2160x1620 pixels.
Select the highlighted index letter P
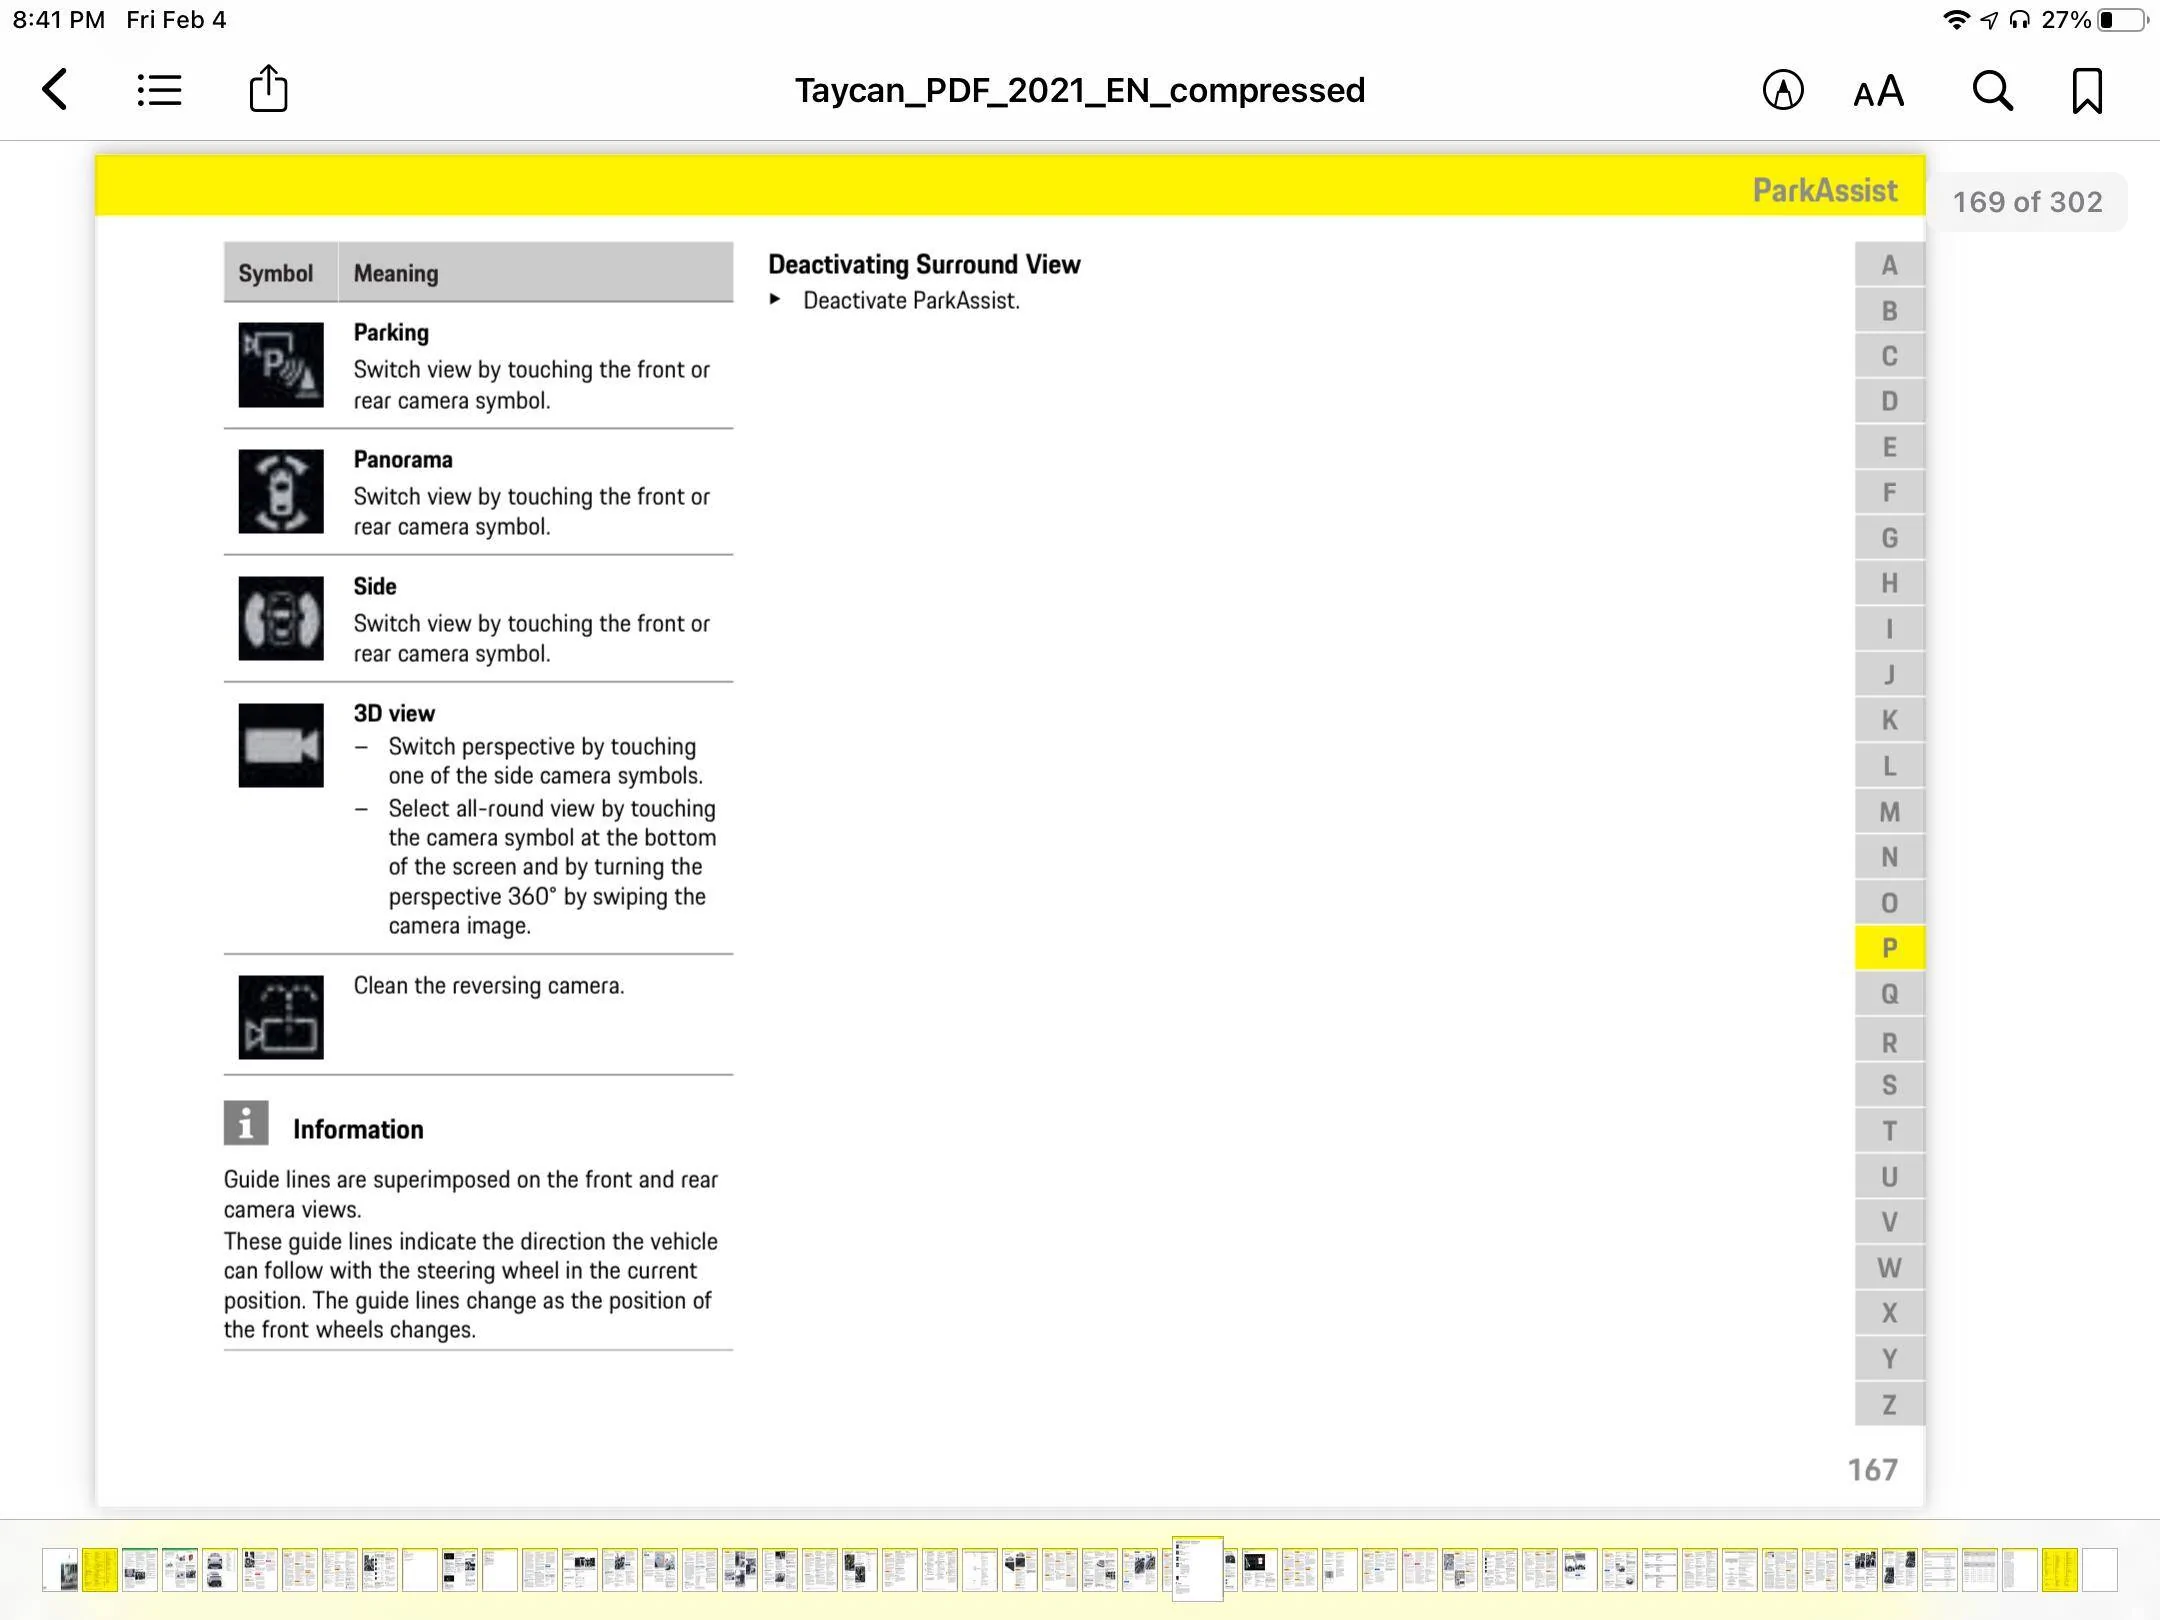click(x=1889, y=948)
